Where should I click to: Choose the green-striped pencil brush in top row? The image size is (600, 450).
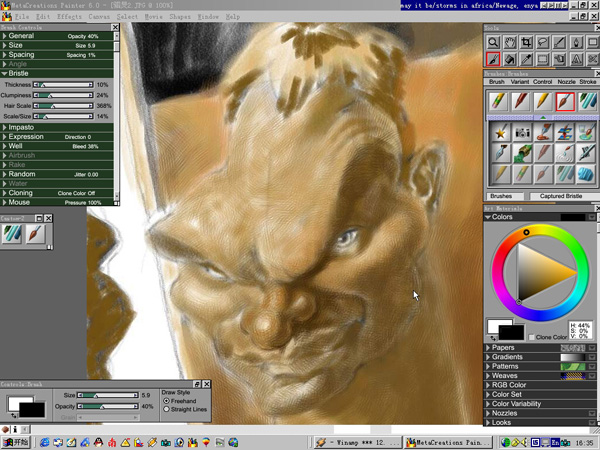498,102
